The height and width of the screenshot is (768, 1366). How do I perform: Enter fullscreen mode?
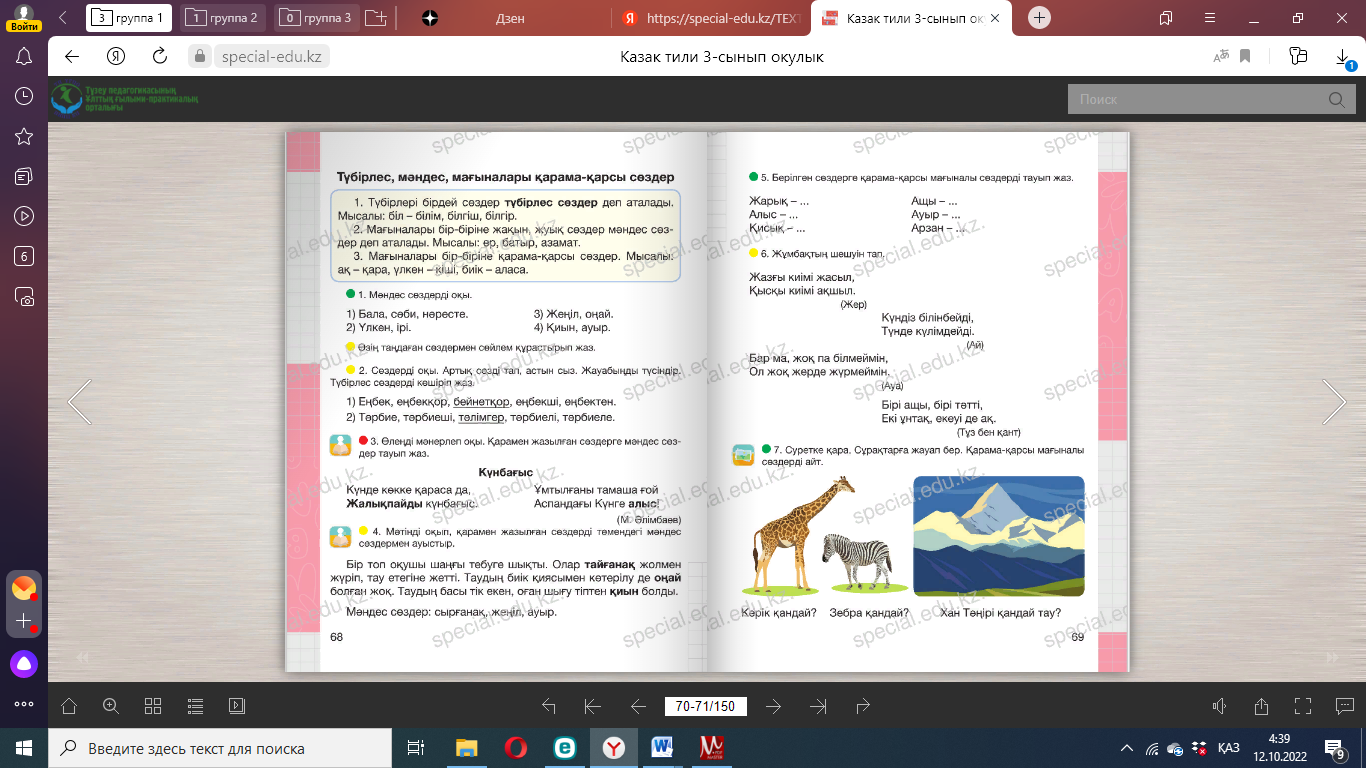[x=1303, y=706]
